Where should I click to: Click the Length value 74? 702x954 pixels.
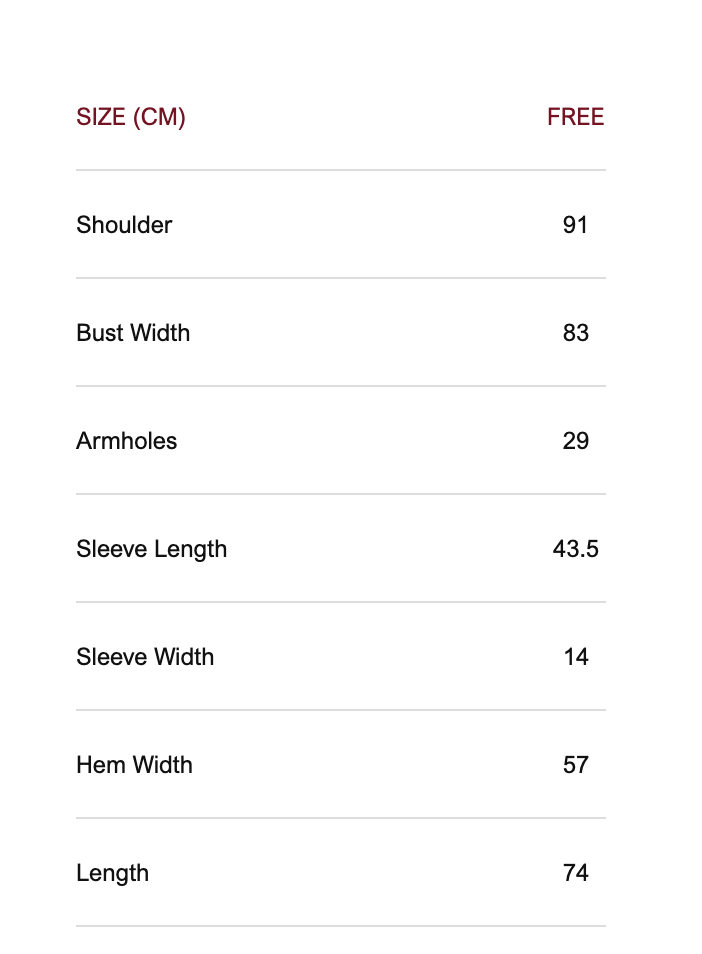(575, 873)
